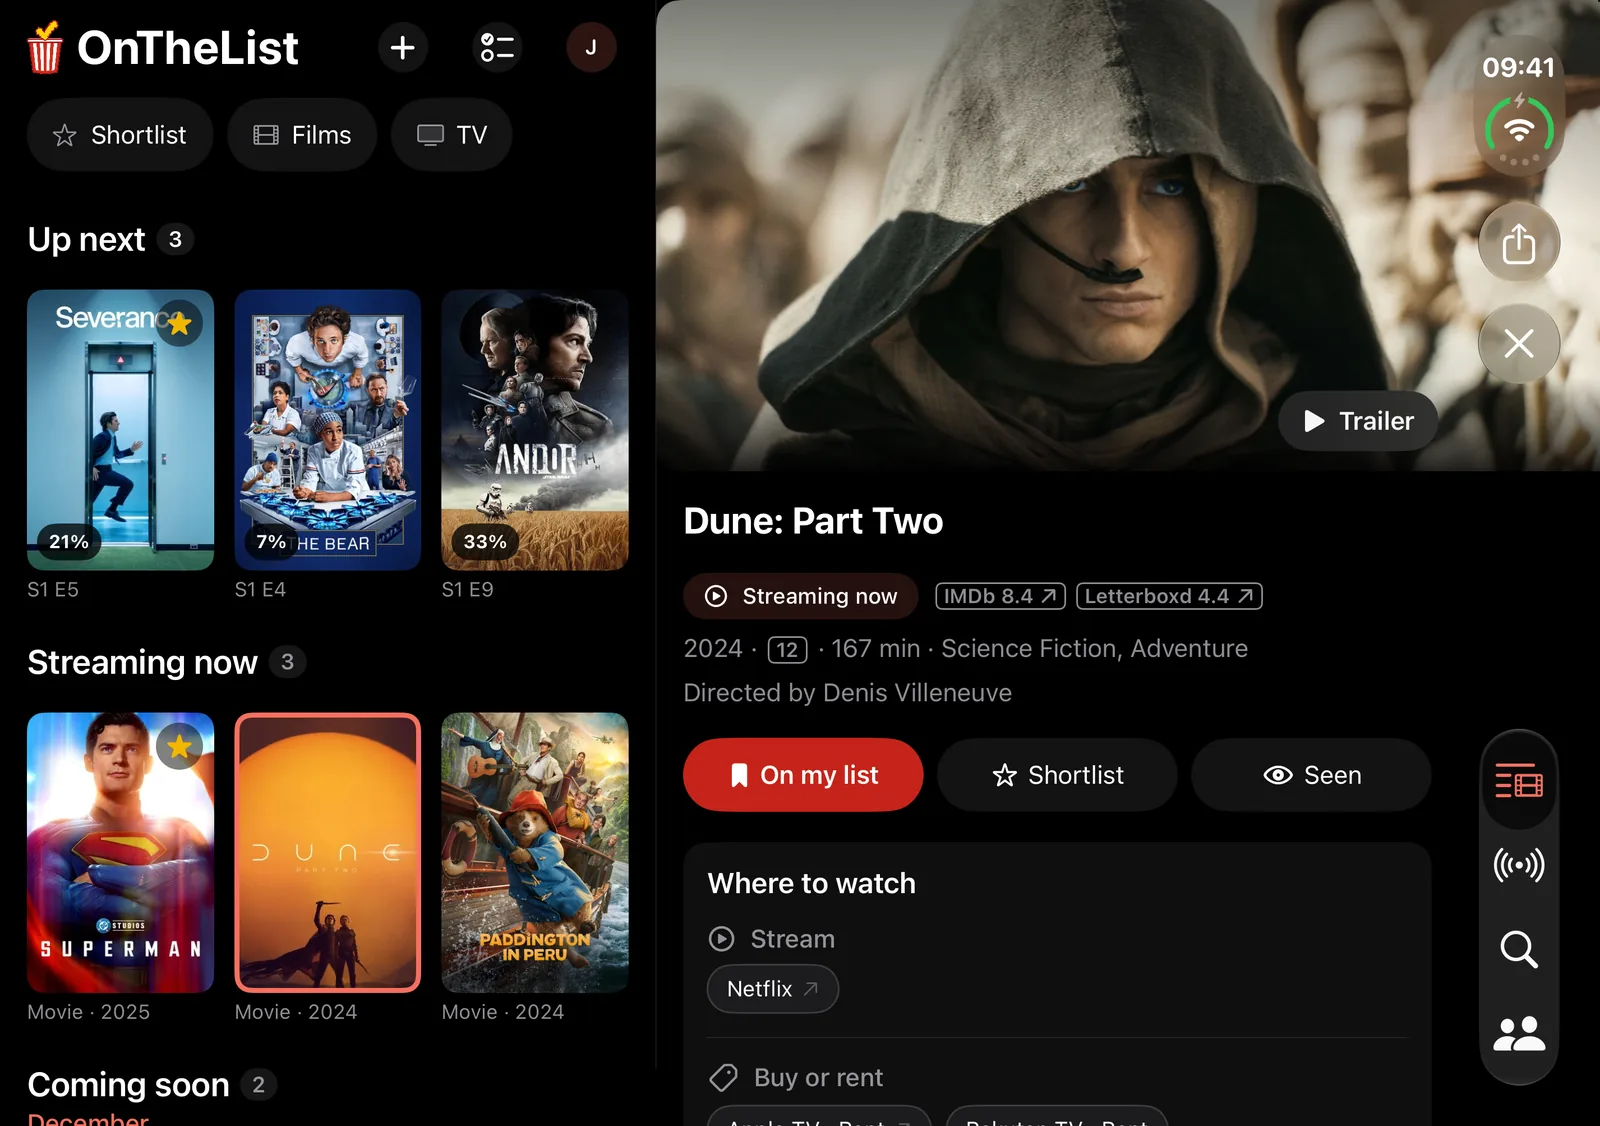Mark Dune as Seen

pyautogui.click(x=1311, y=775)
